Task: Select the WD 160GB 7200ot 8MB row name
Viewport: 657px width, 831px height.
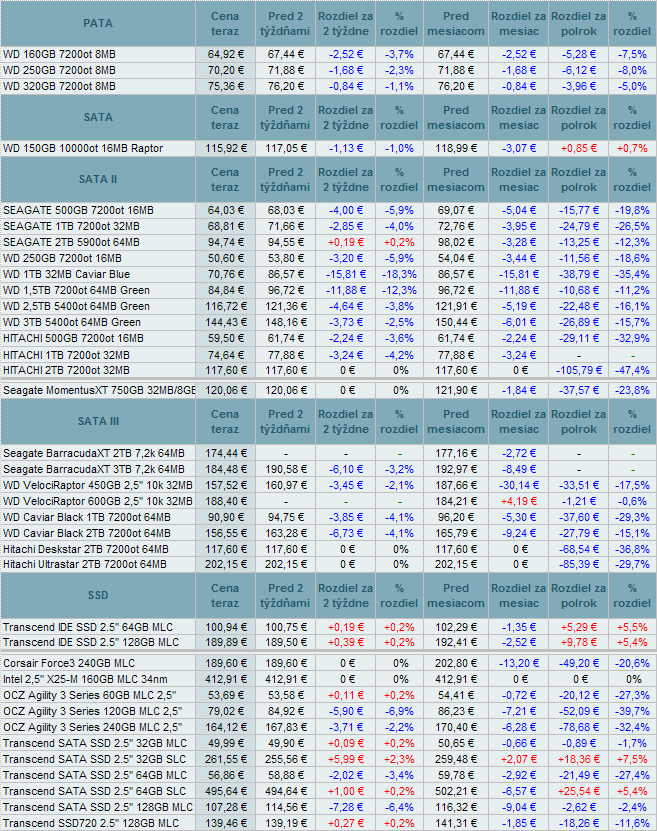Action: (59, 54)
